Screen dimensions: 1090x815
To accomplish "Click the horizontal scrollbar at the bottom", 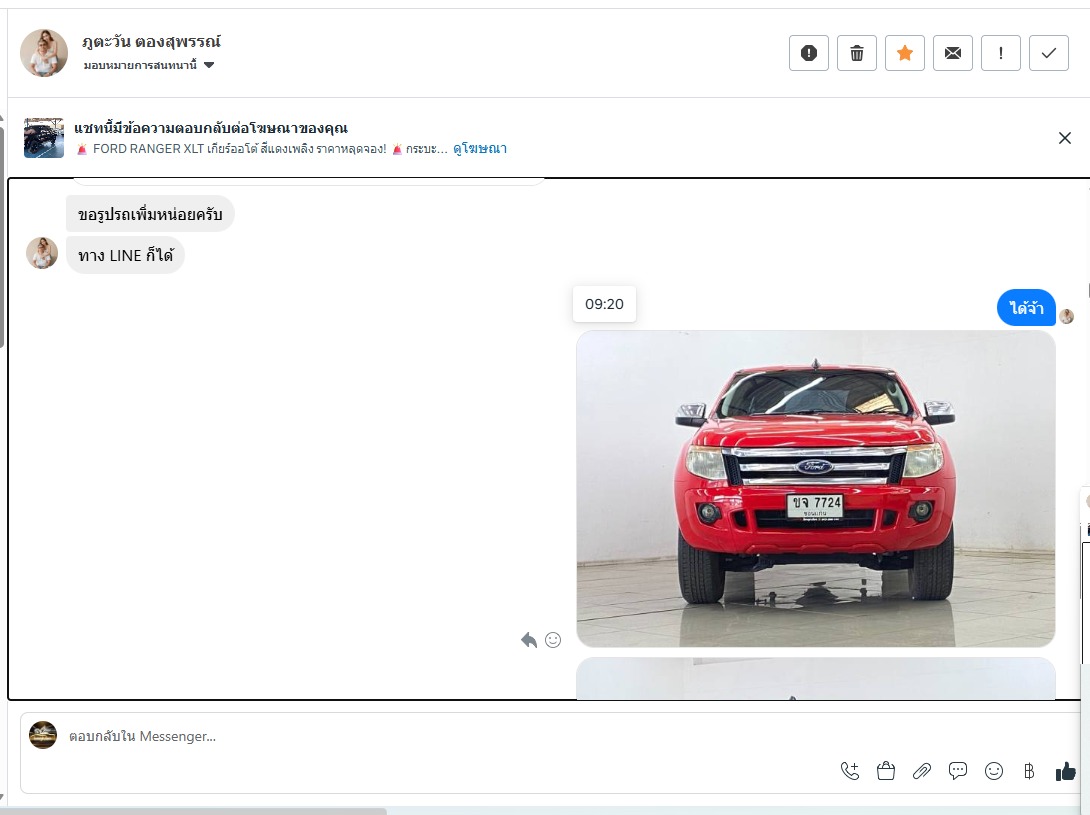I will pyautogui.click(x=193, y=812).
